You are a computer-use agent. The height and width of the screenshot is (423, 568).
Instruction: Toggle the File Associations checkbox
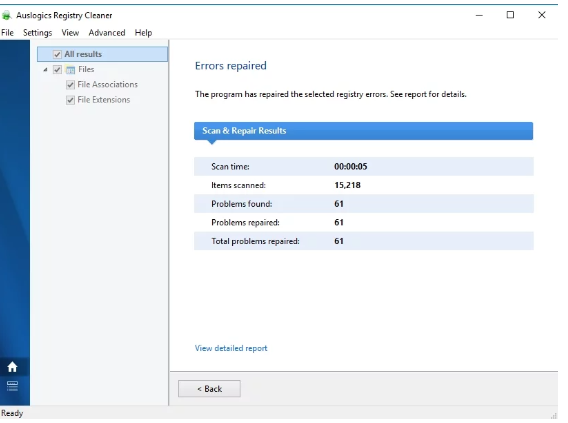(x=70, y=85)
